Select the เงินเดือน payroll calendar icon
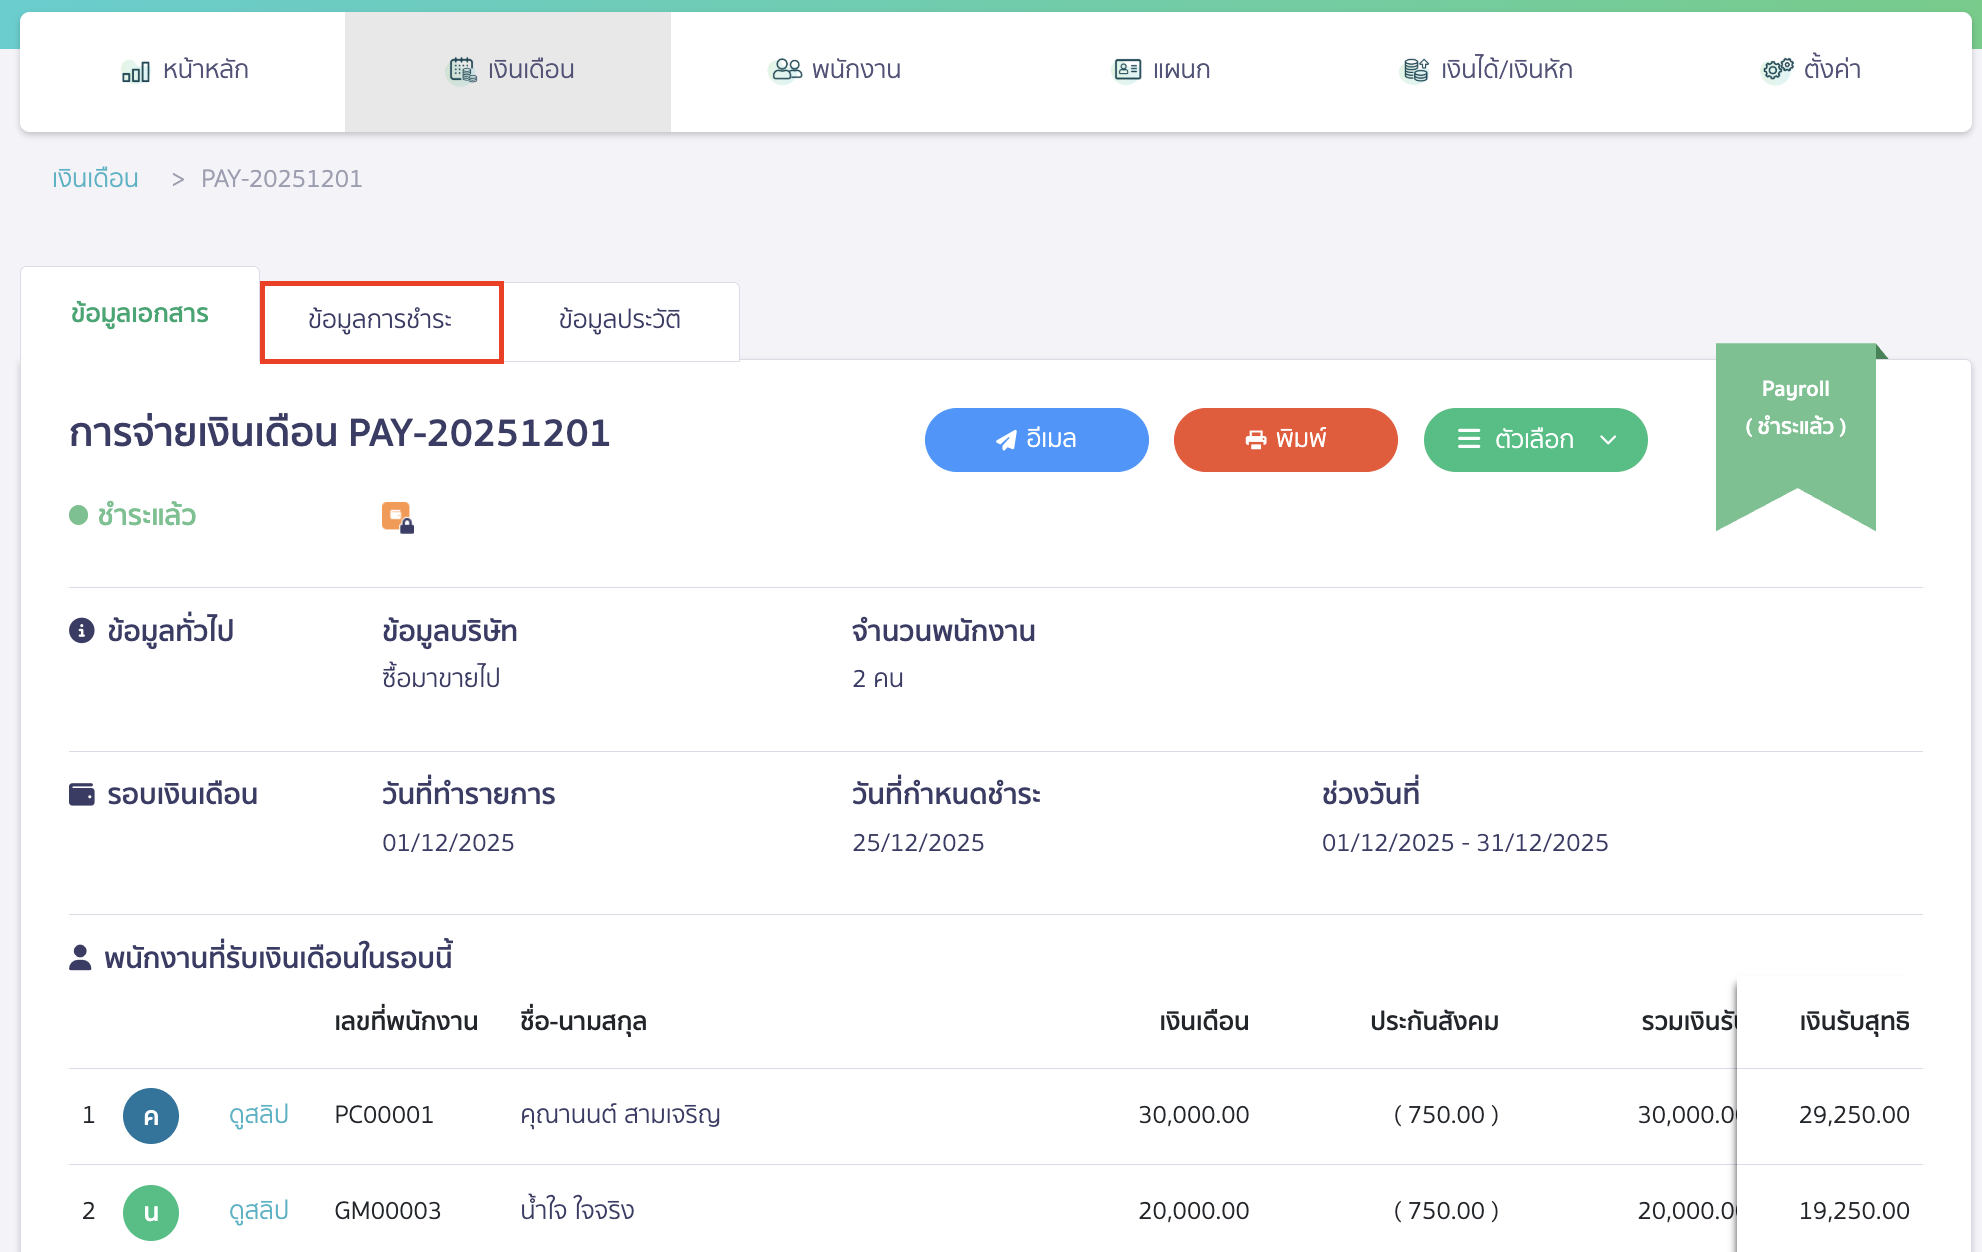 pyautogui.click(x=461, y=70)
